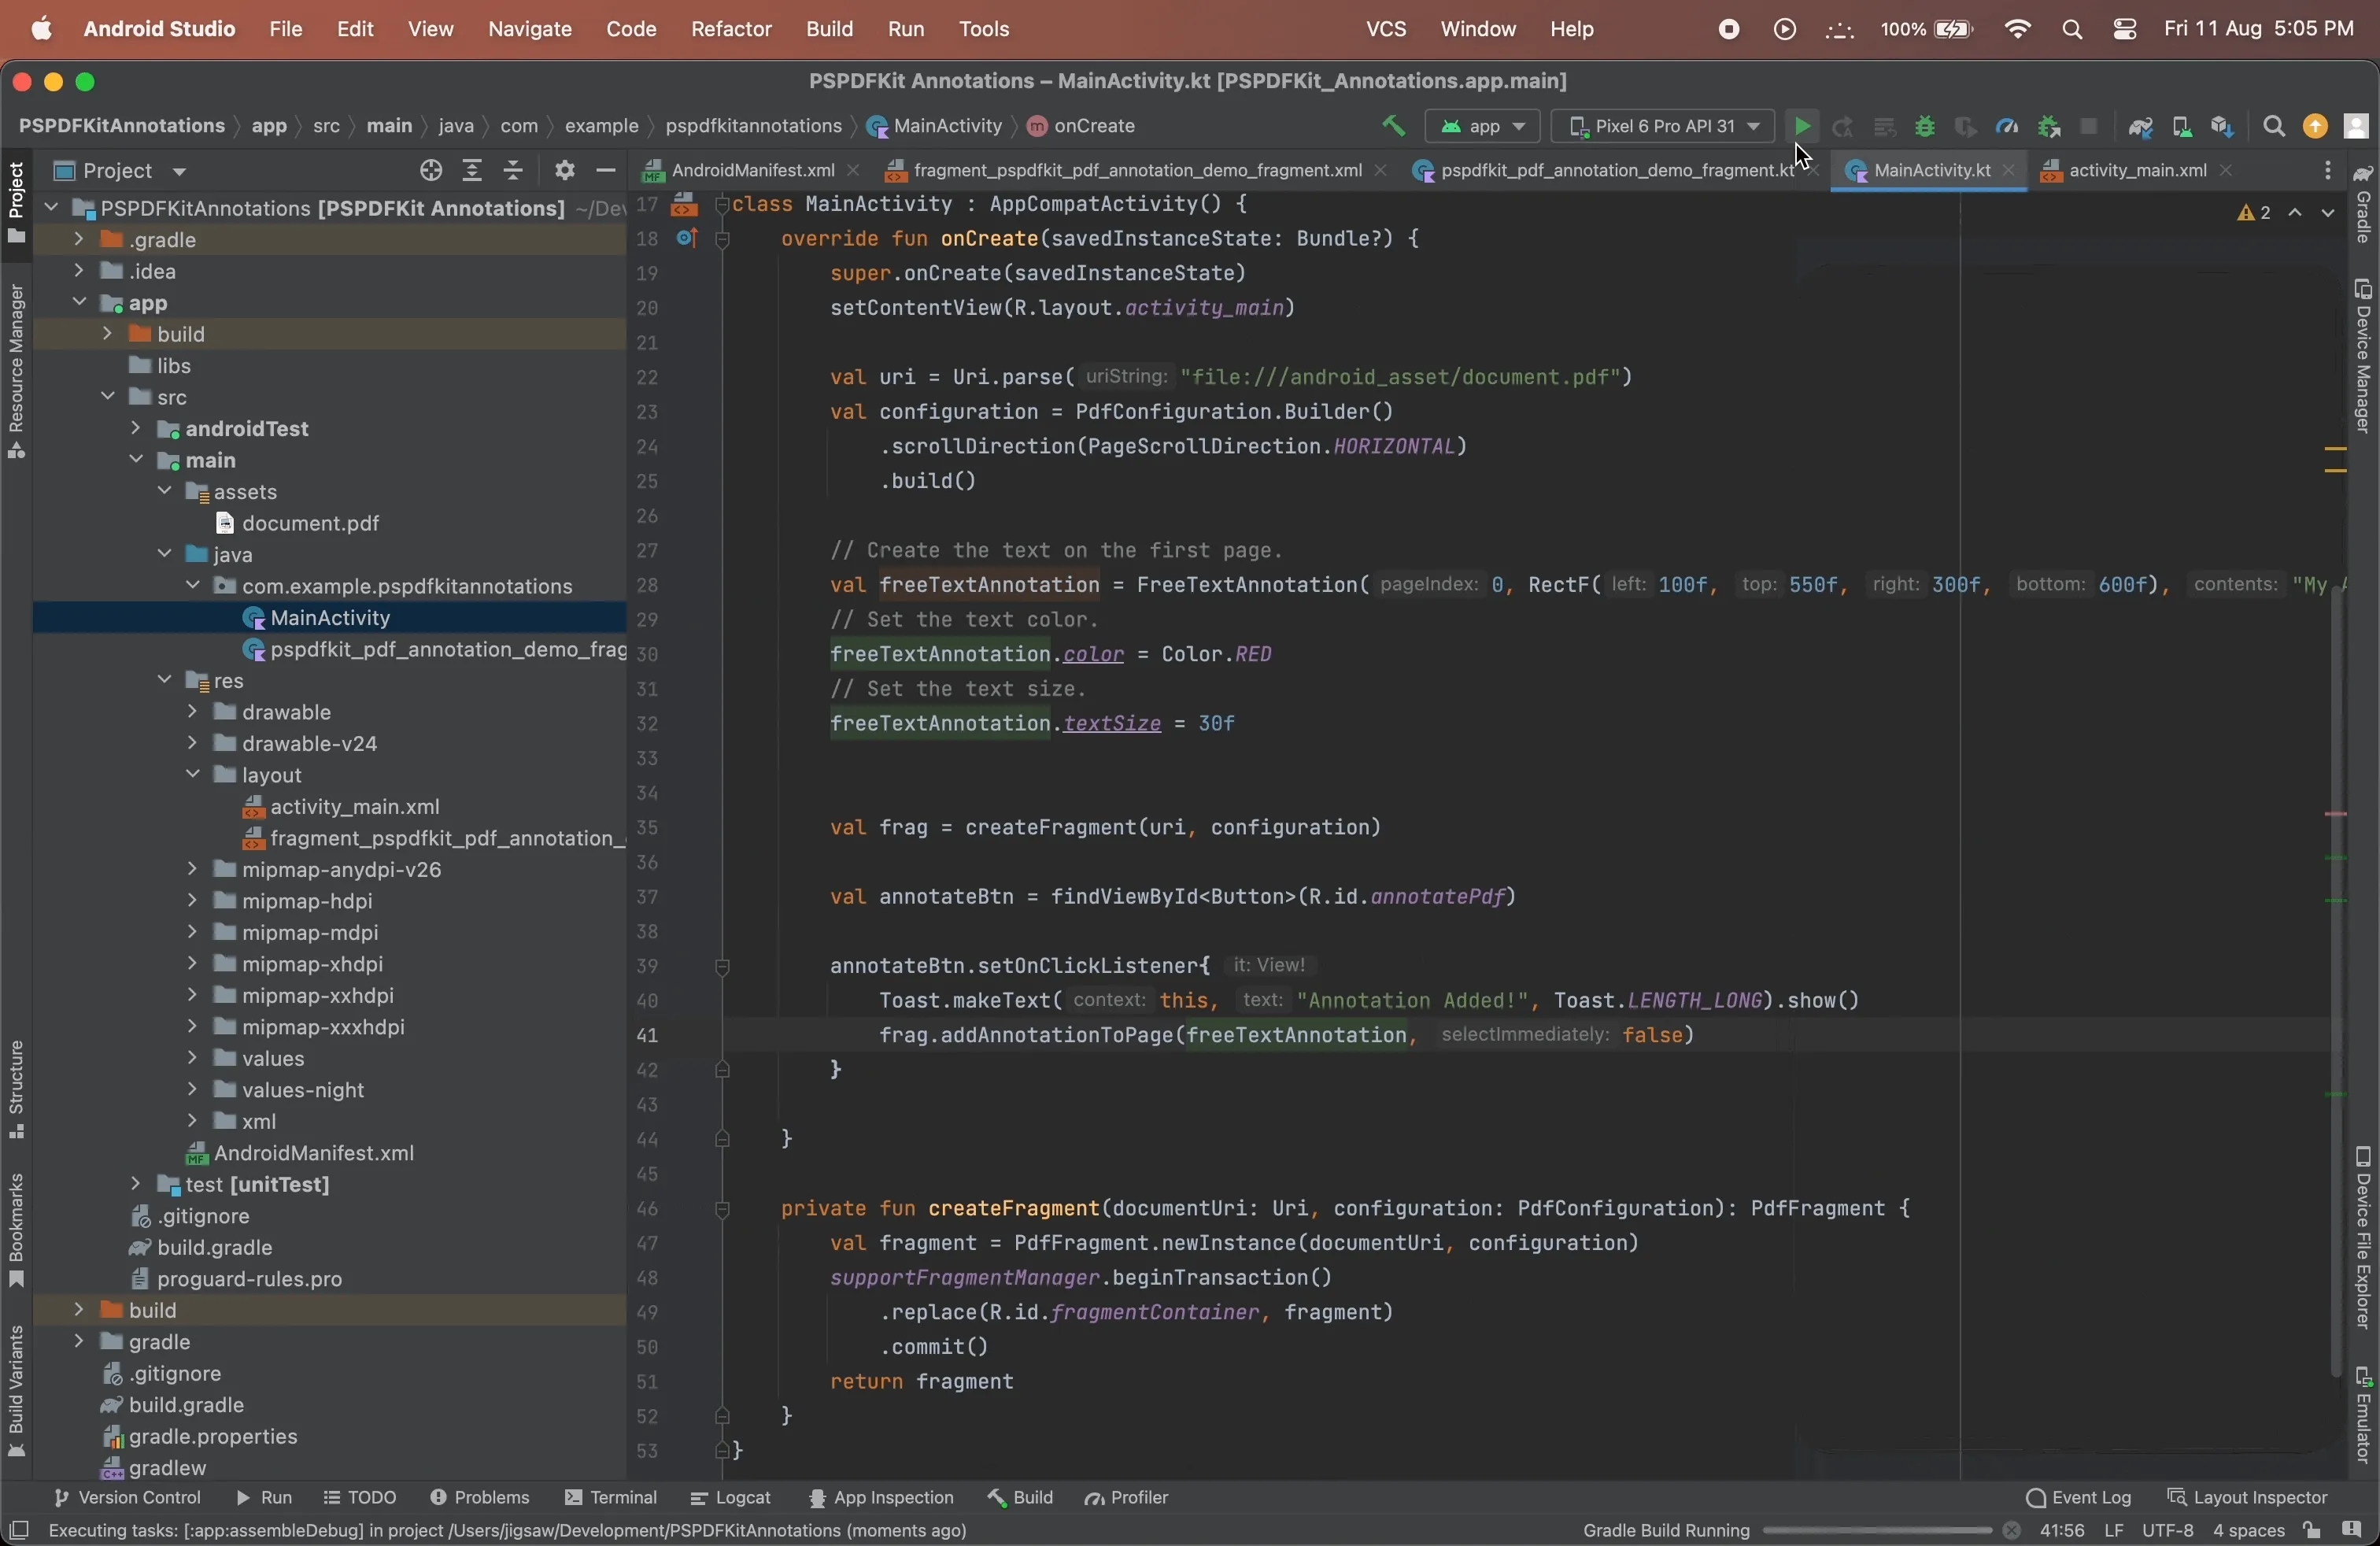2380x1546 pixels.
Task: Open SDK Manager cube icon
Action: click(x=2222, y=127)
